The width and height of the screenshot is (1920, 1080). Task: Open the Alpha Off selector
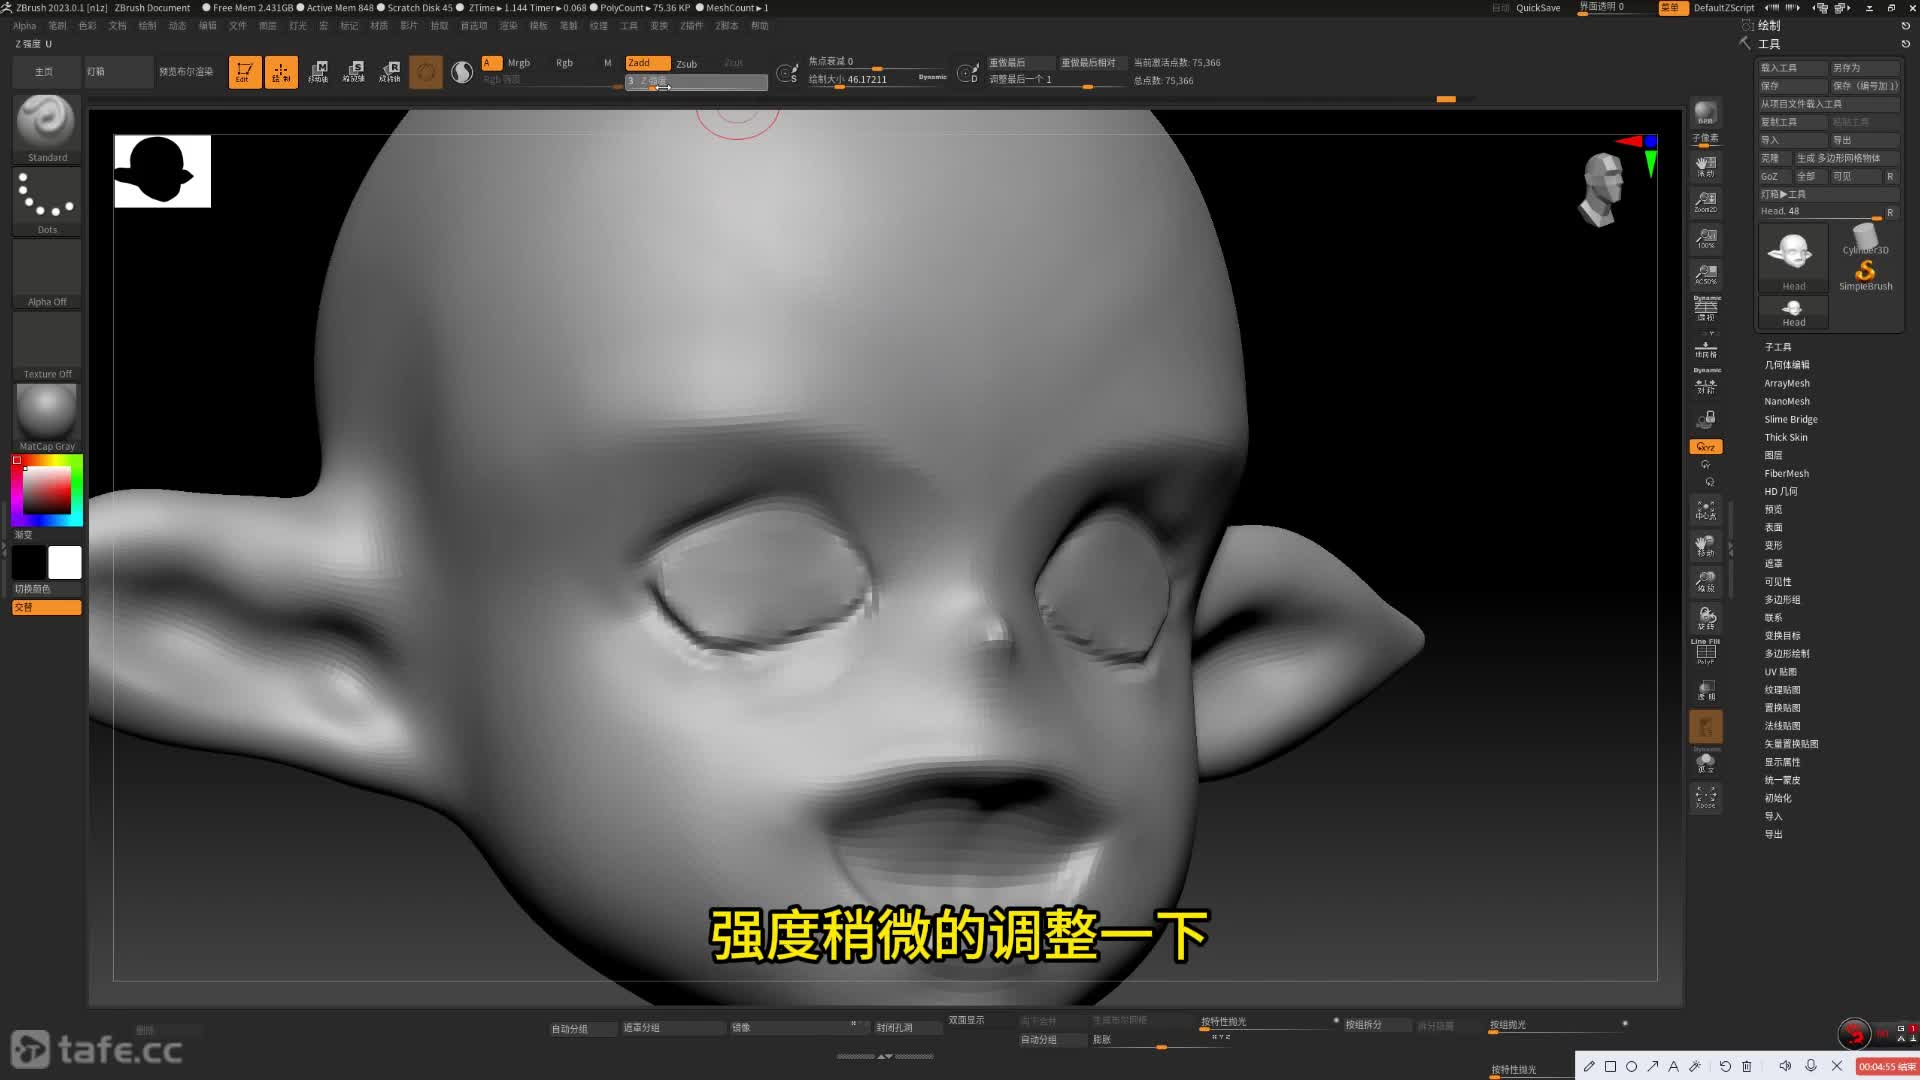click(x=47, y=273)
